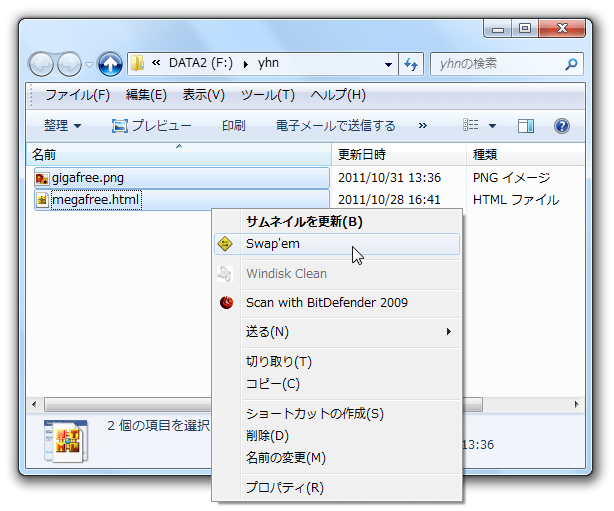Viewport: 614px width, 511px height.
Task: Click 電子メールで送信する toolbar button
Action: [x=336, y=126]
